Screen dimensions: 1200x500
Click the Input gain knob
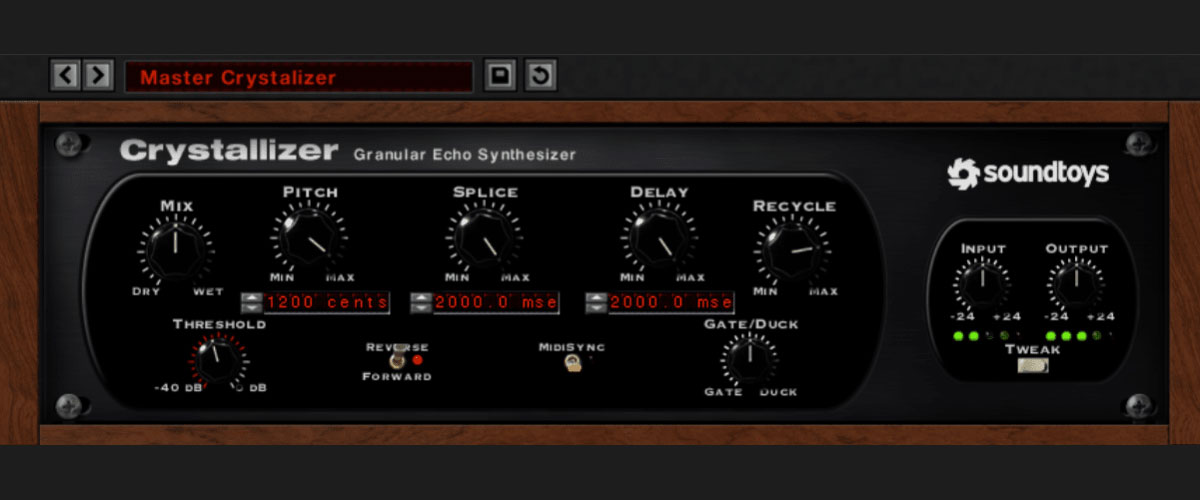(983, 284)
